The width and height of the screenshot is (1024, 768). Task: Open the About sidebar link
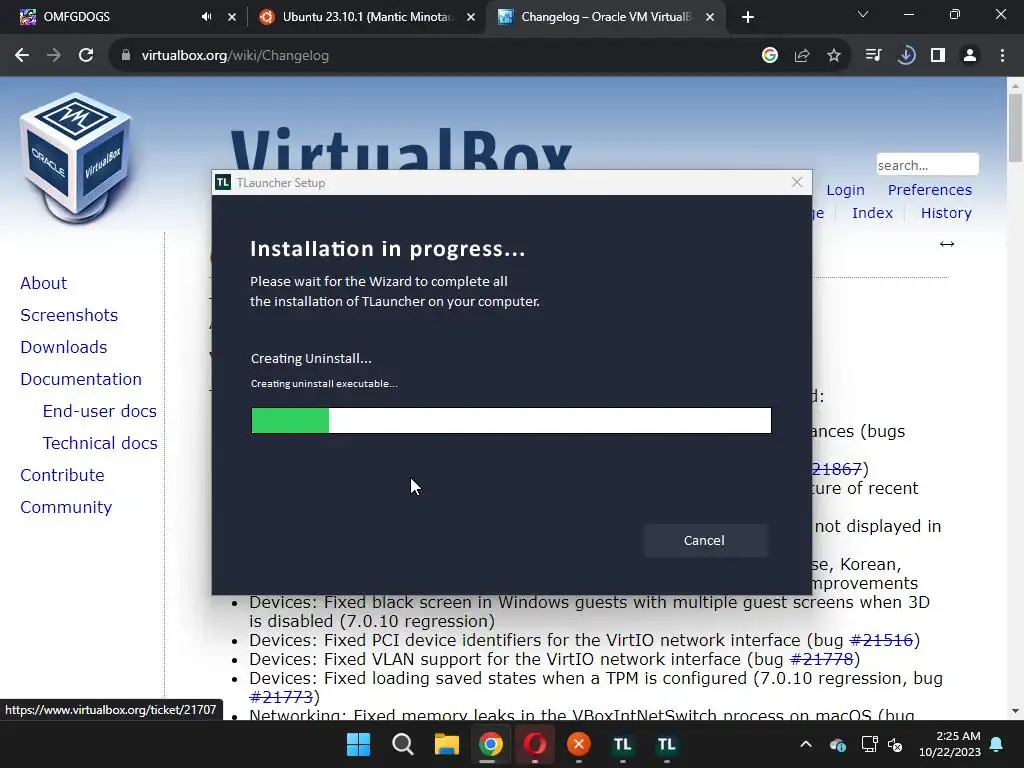pyautogui.click(x=44, y=283)
